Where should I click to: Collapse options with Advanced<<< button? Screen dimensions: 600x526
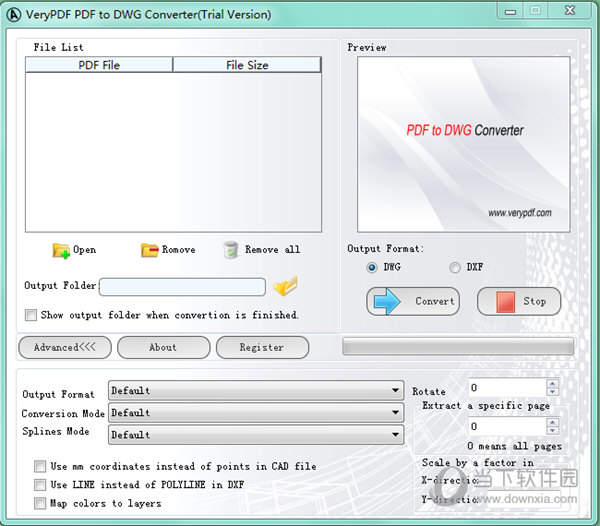point(65,347)
